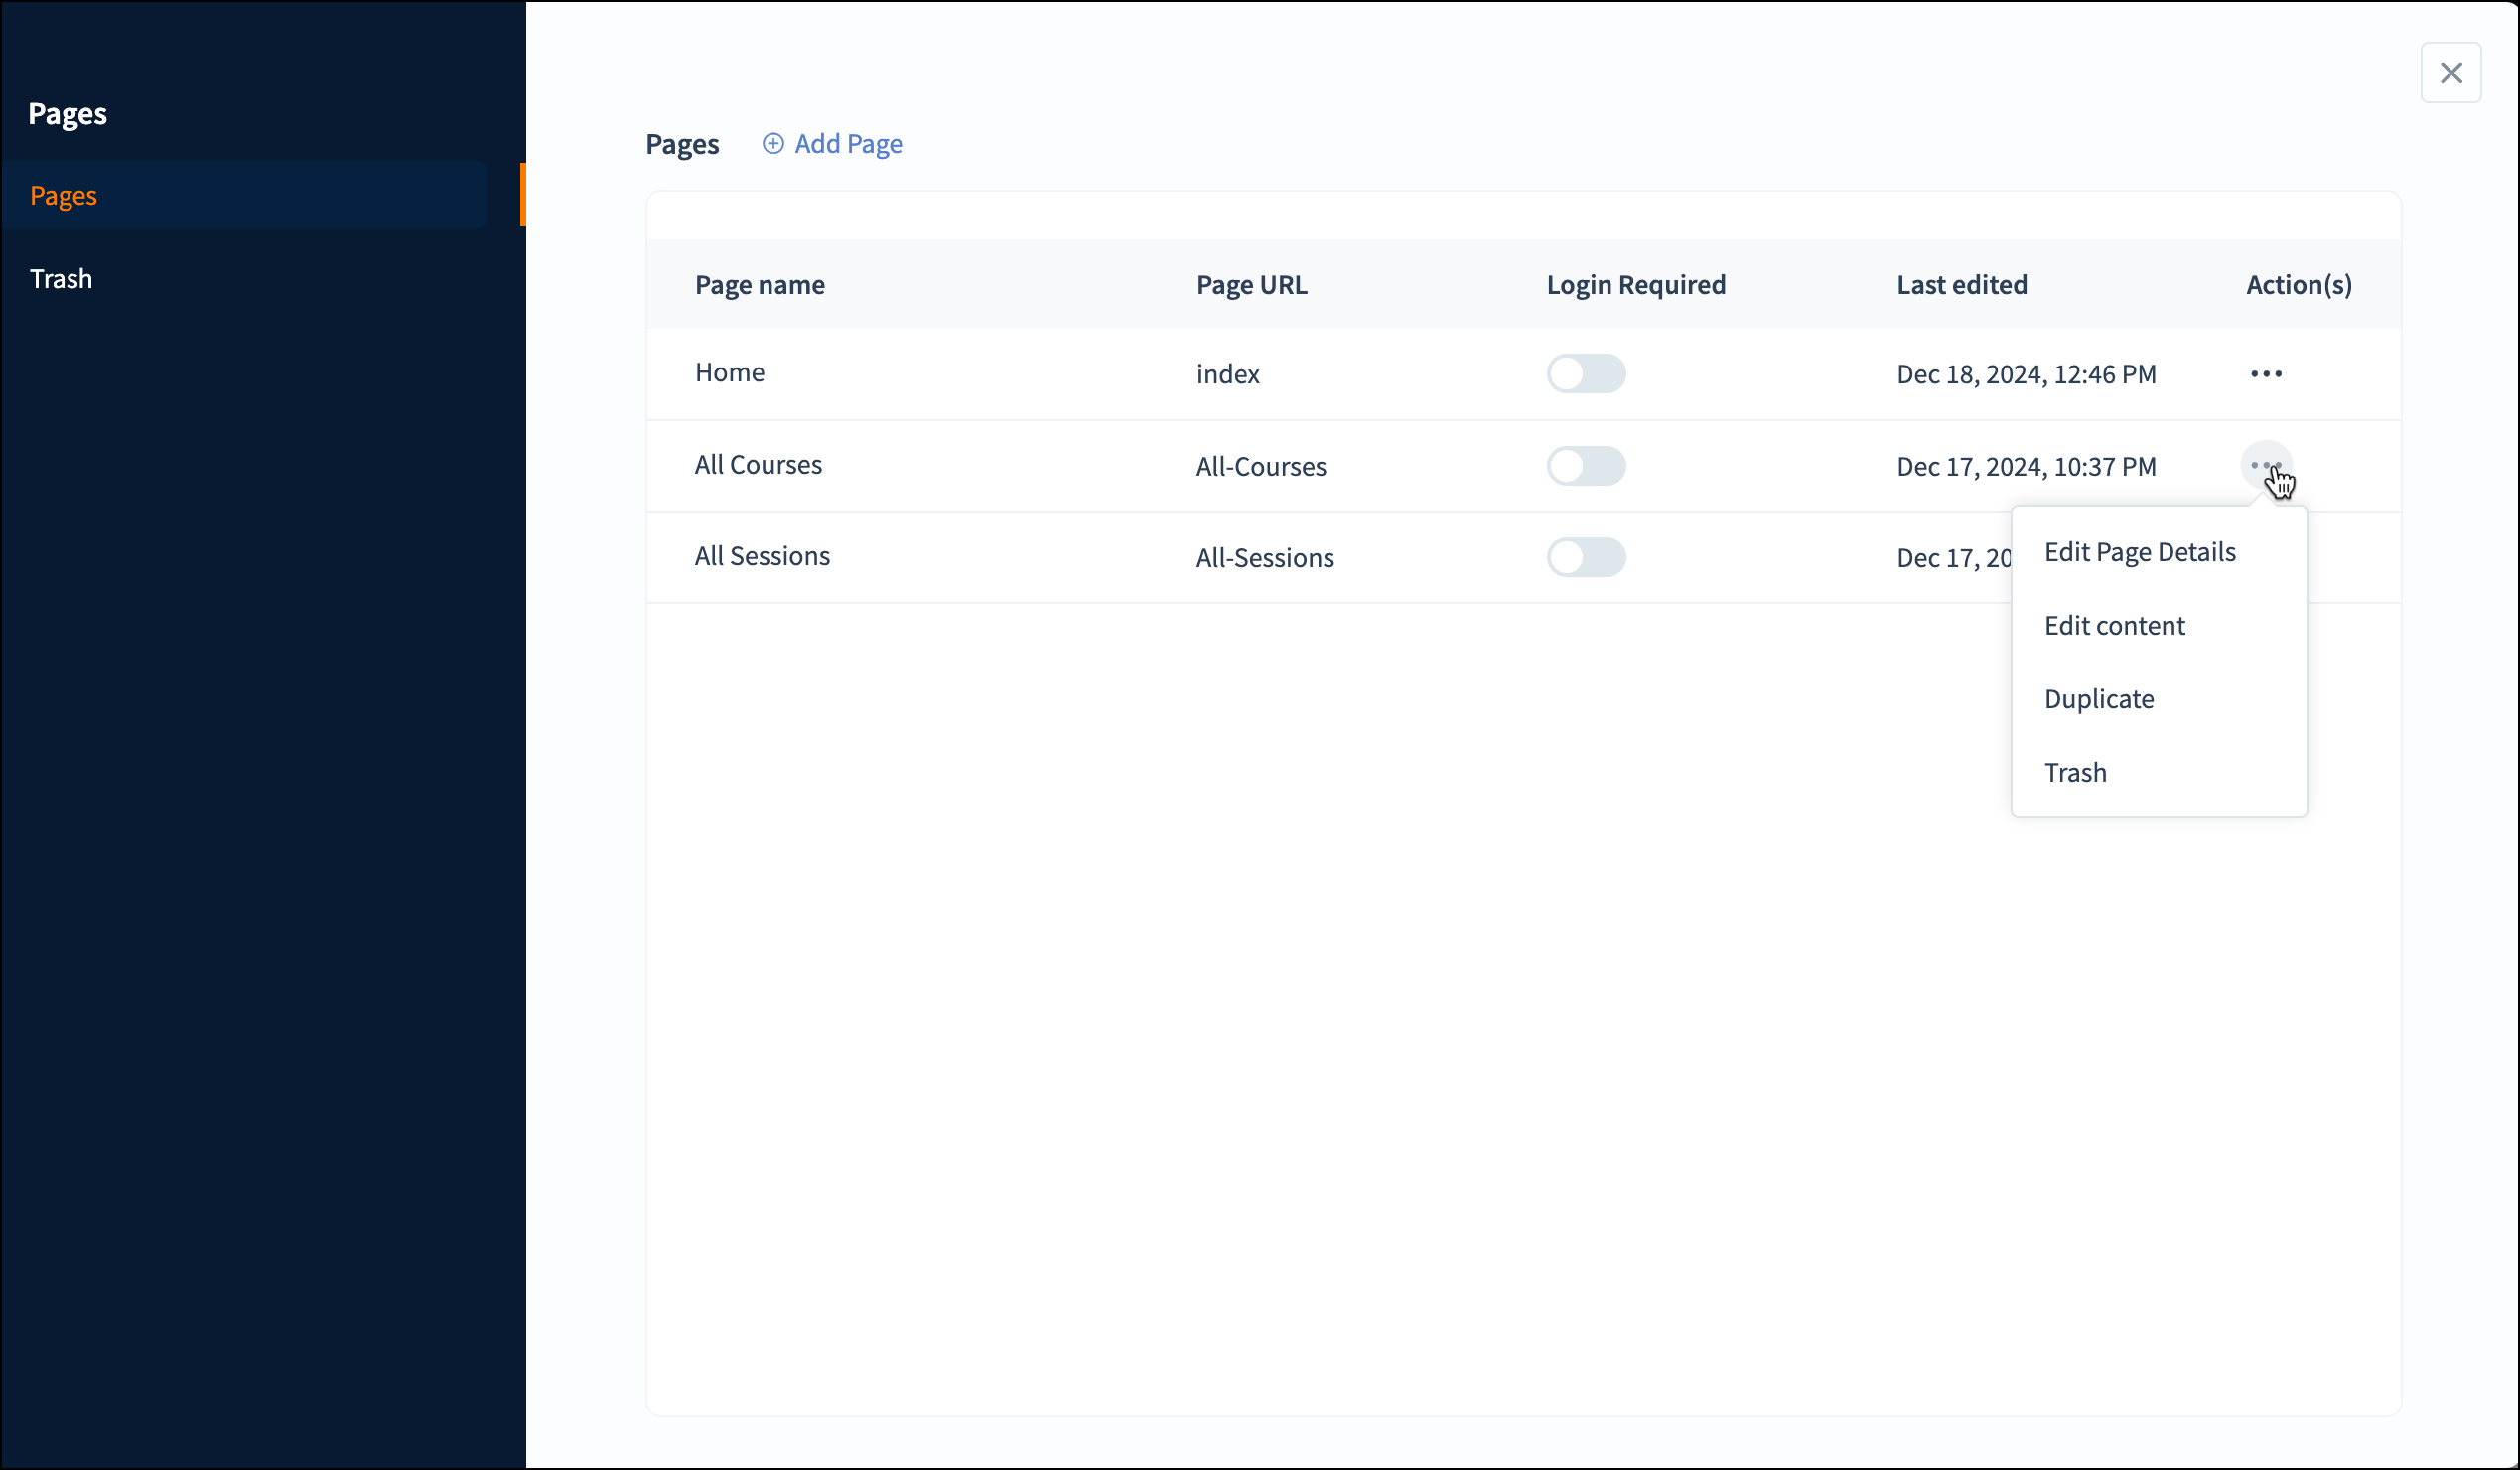2520x1470 pixels.
Task: Pick Duplicate from the actions menu
Action: click(x=2098, y=699)
